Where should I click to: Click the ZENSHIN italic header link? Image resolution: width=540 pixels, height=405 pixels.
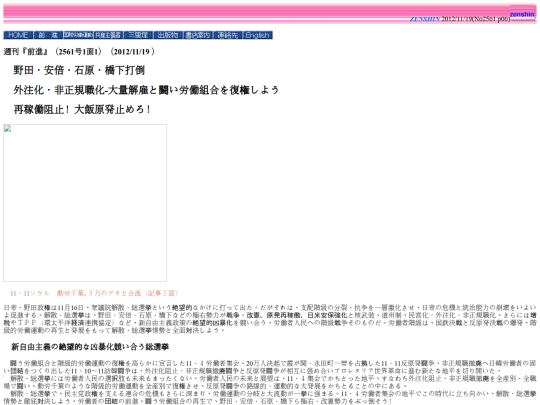[x=425, y=19]
